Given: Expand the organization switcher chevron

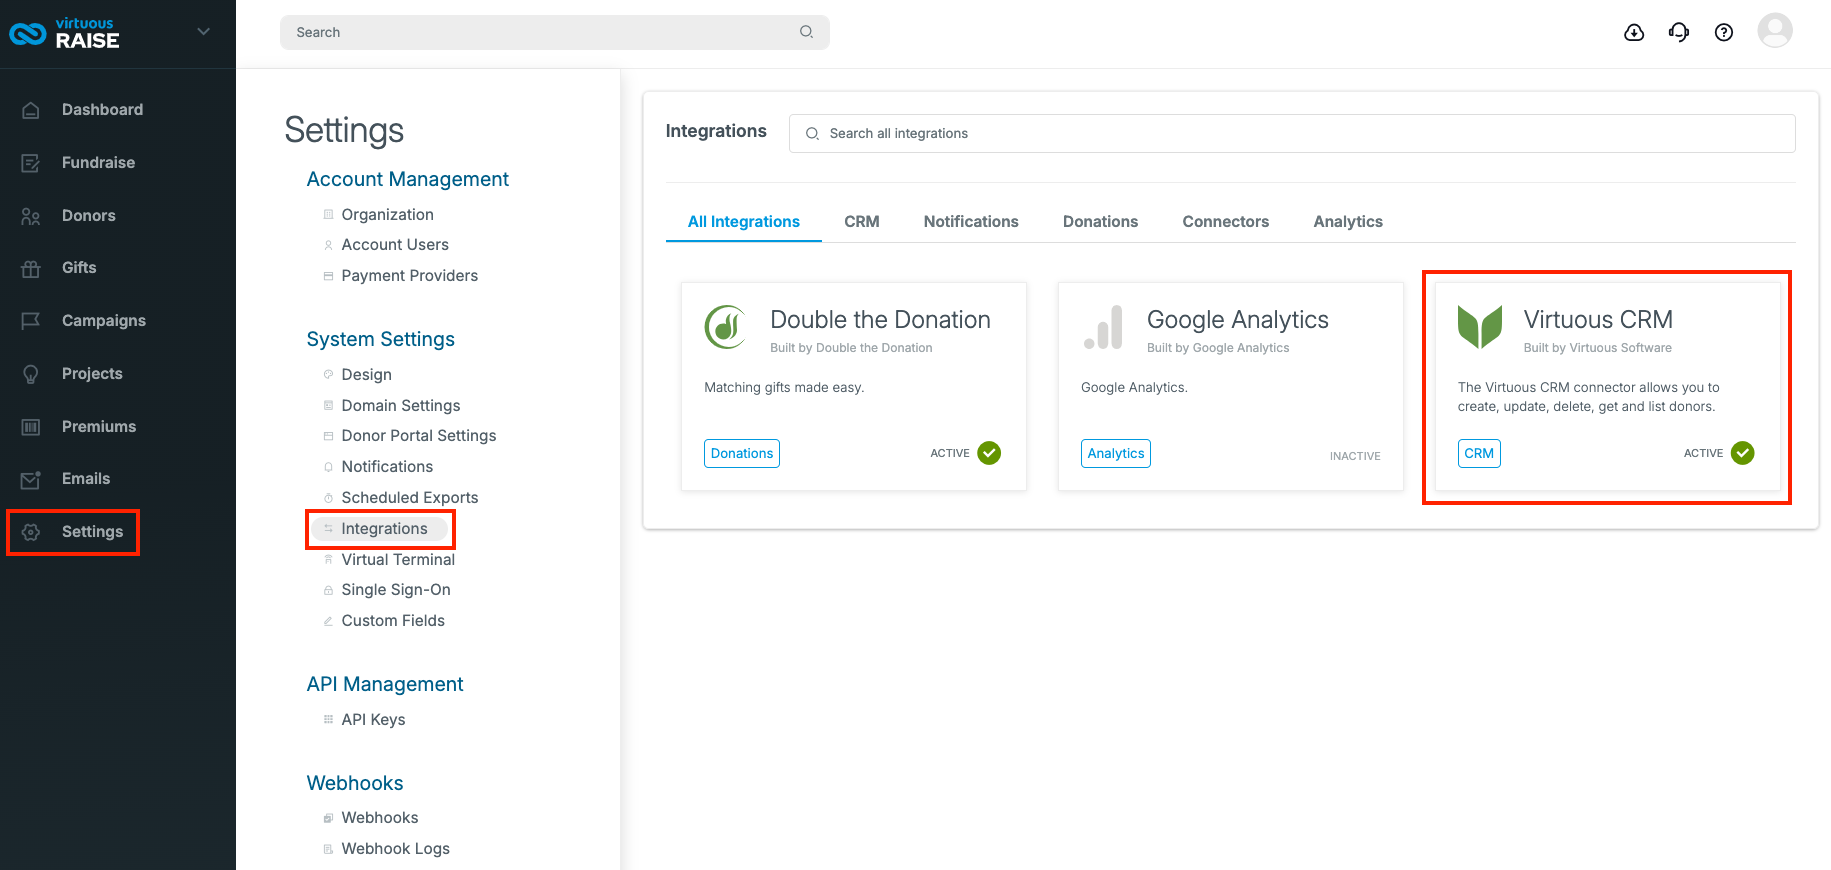Looking at the screenshot, I should coord(204,32).
